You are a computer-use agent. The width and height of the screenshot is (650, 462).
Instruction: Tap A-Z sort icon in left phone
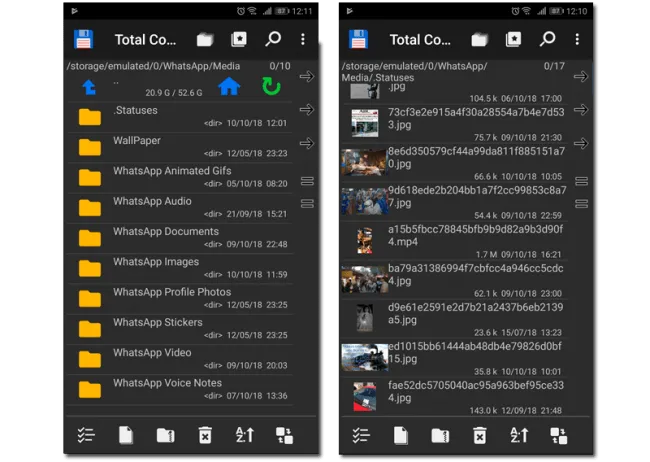coord(245,435)
